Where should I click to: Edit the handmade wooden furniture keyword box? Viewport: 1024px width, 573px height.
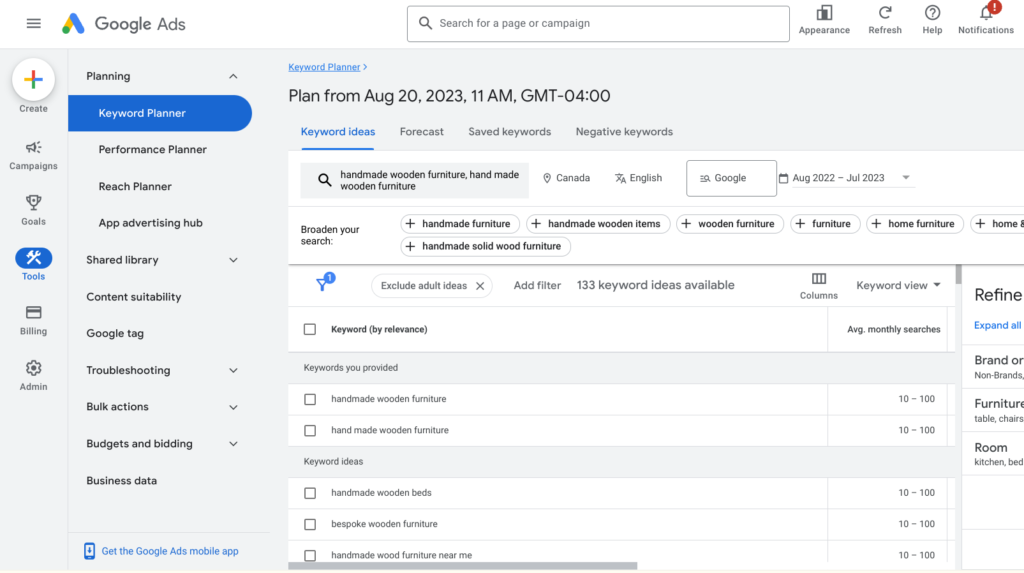click(414, 180)
